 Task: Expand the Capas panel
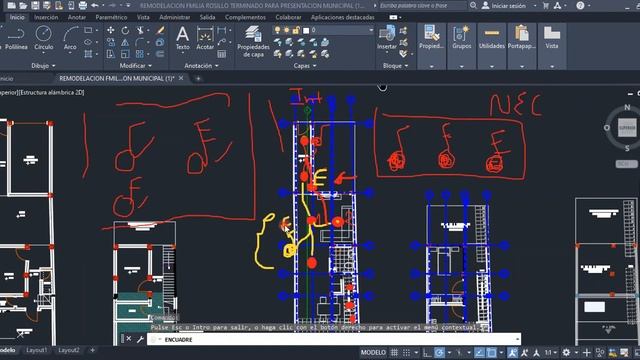(304, 65)
